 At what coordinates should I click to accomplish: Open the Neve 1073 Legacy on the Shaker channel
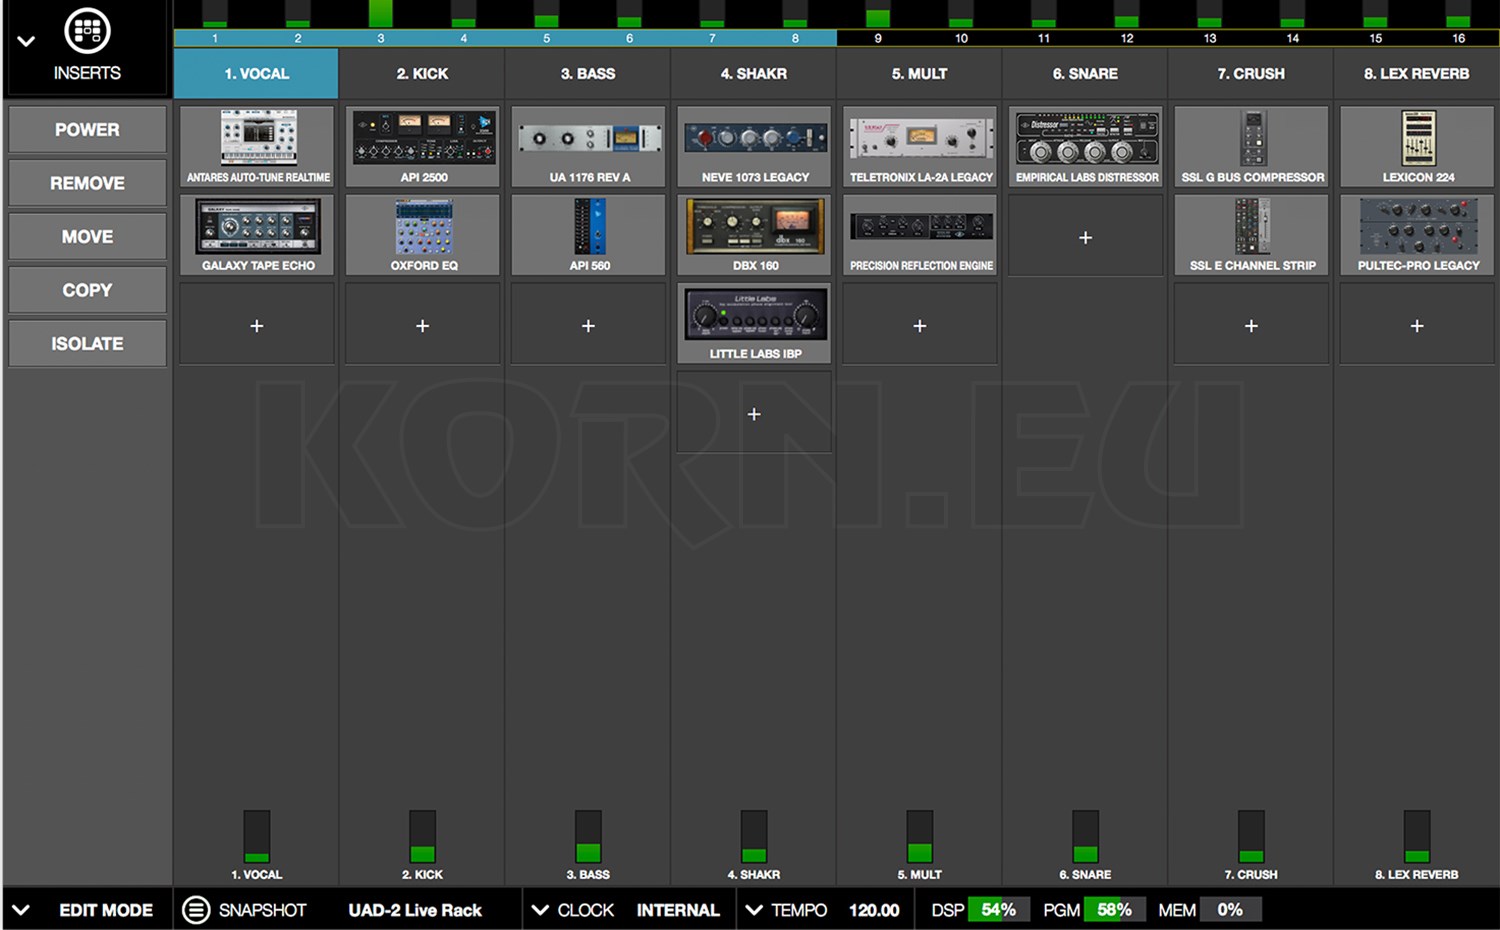coord(753,146)
